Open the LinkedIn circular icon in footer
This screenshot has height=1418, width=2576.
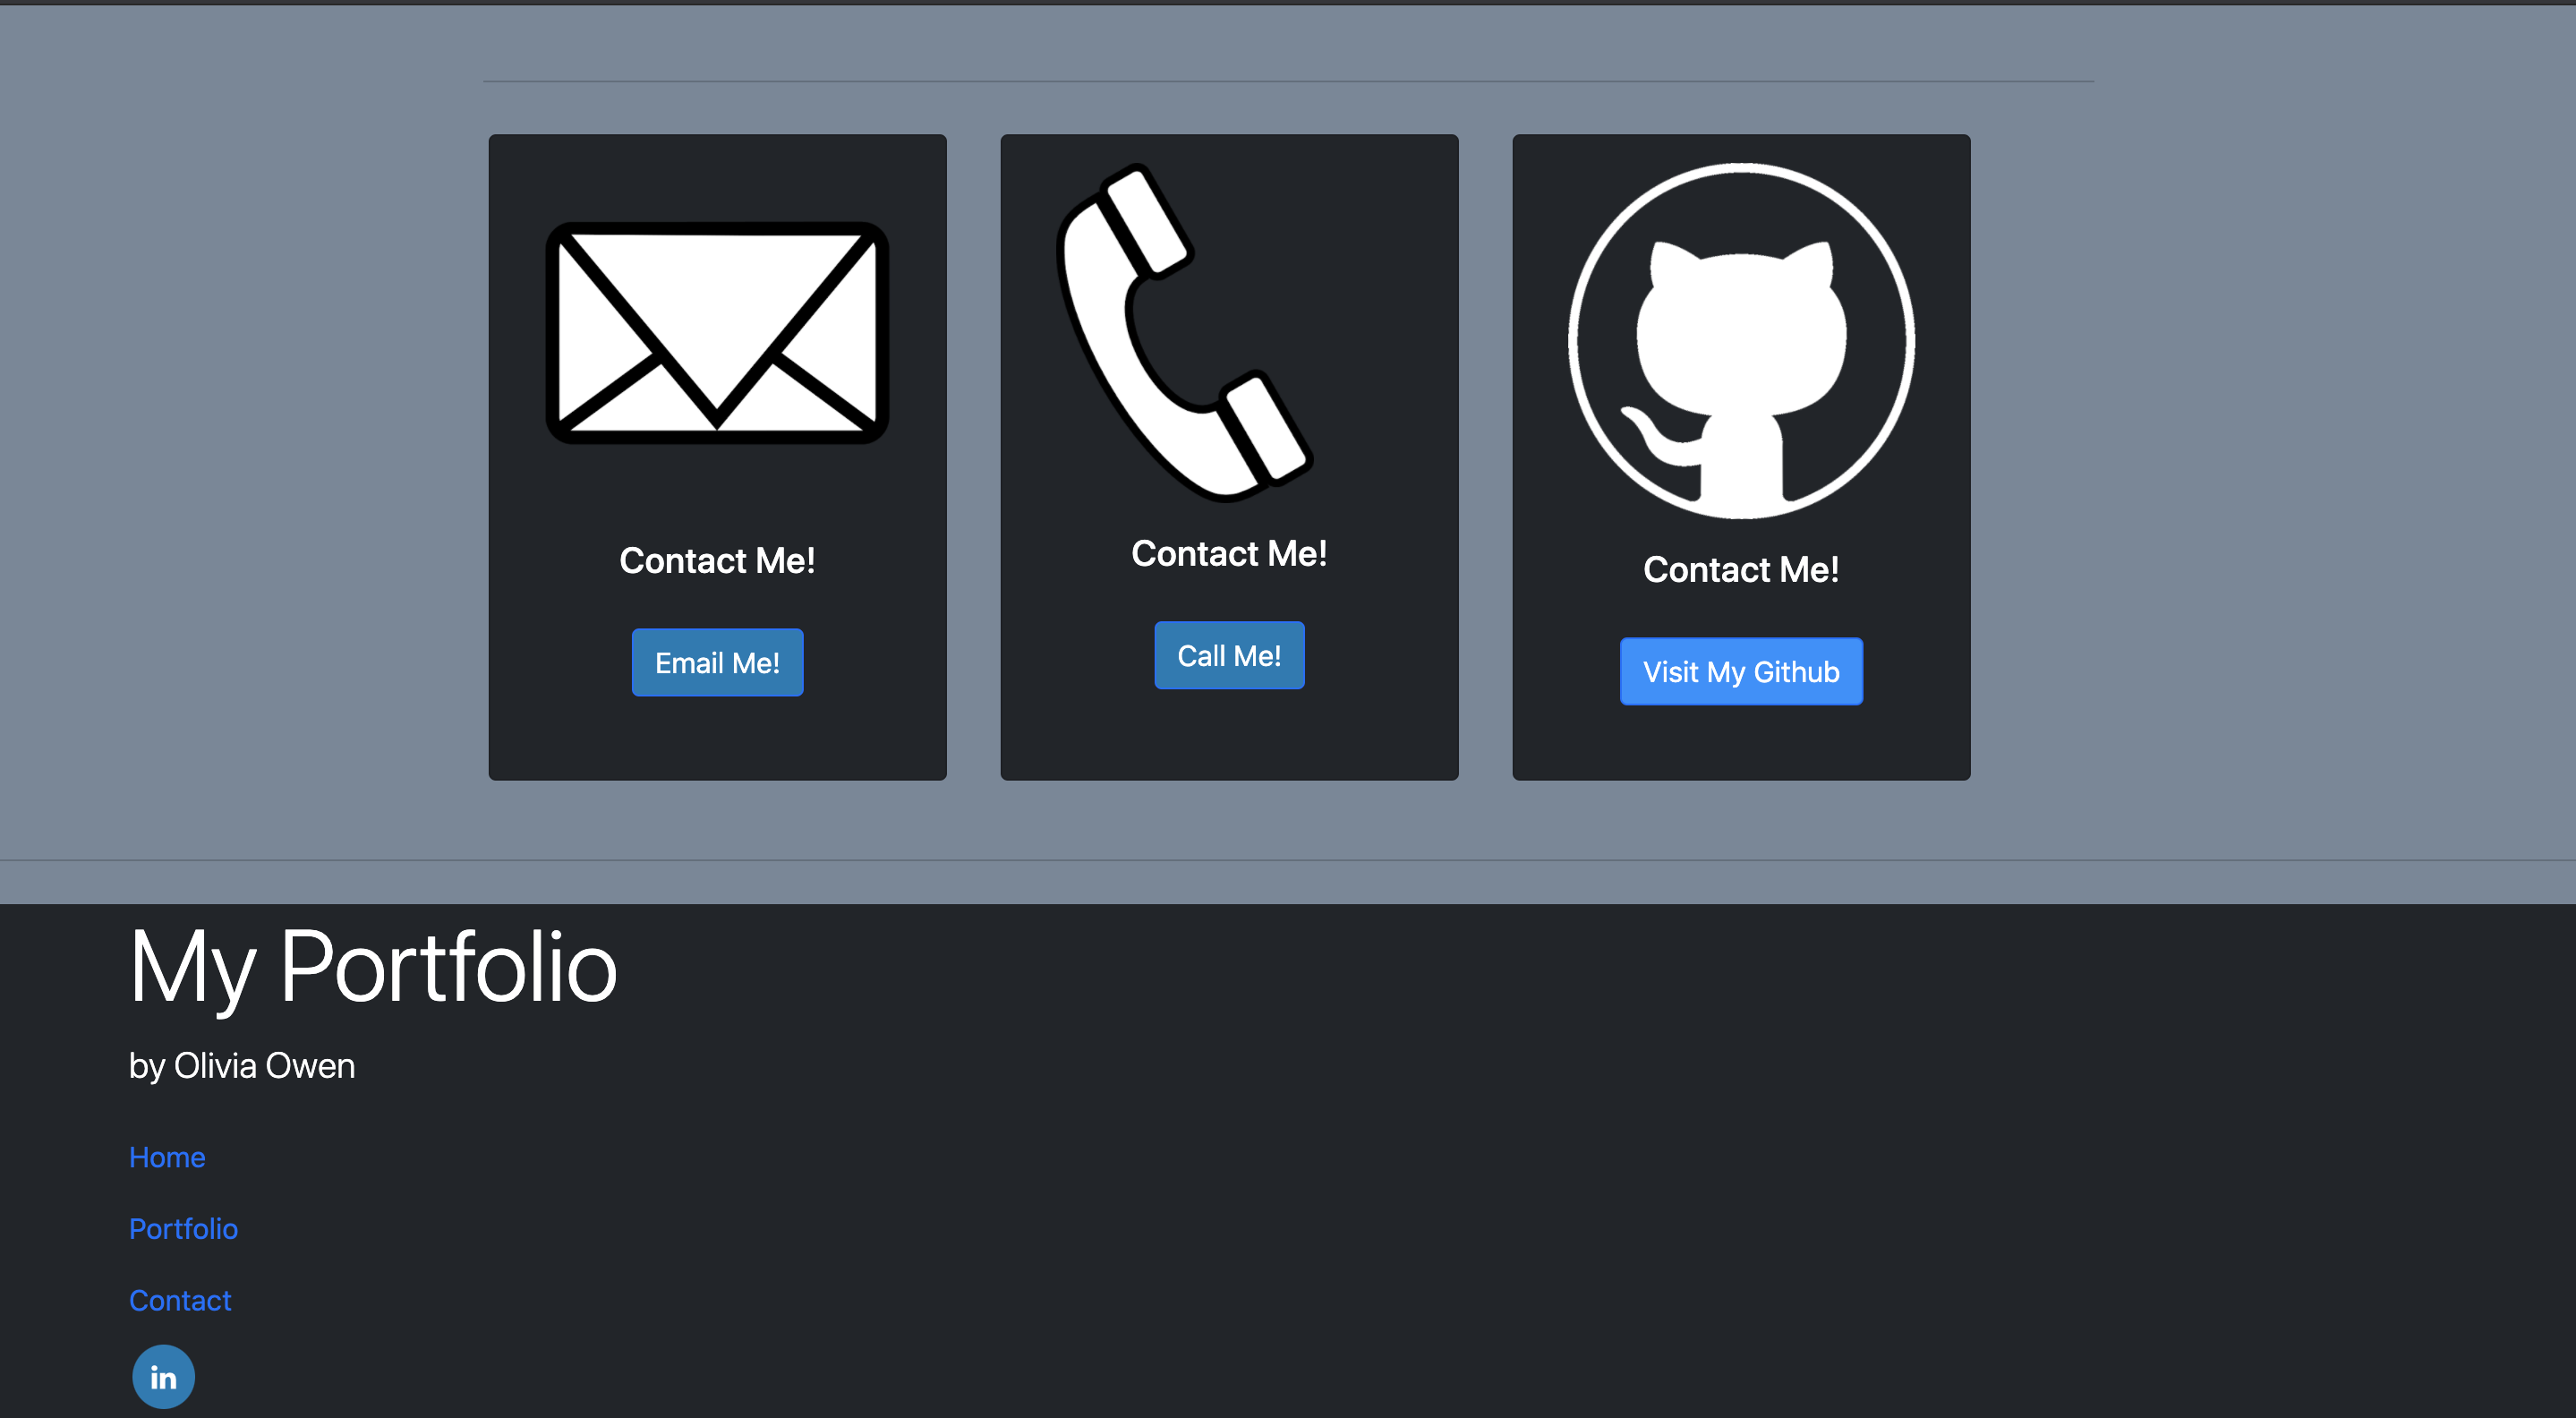tap(163, 1376)
